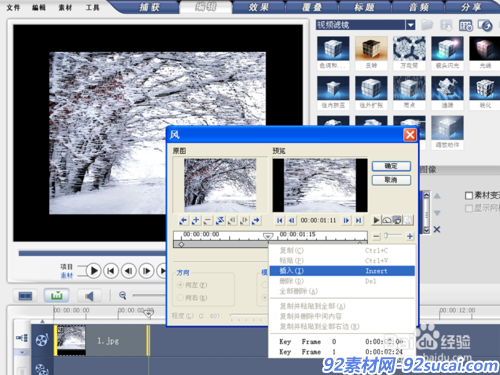The image size is (500, 375).
Task: Jump to end frame in dialog preview
Action: point(359,220)
